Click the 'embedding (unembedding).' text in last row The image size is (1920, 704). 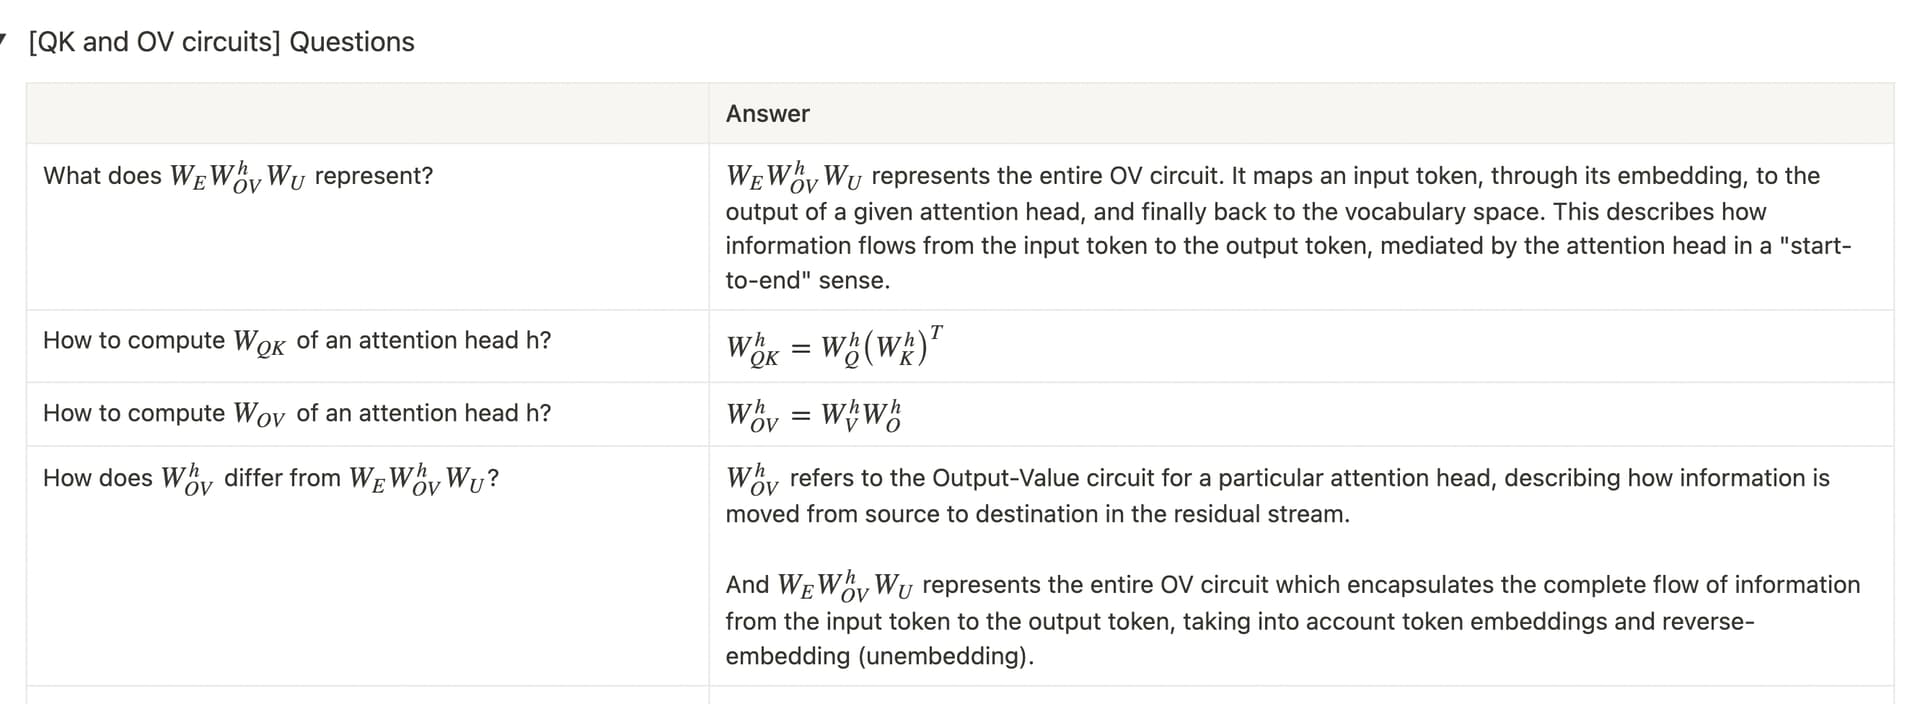coord(879,657)
